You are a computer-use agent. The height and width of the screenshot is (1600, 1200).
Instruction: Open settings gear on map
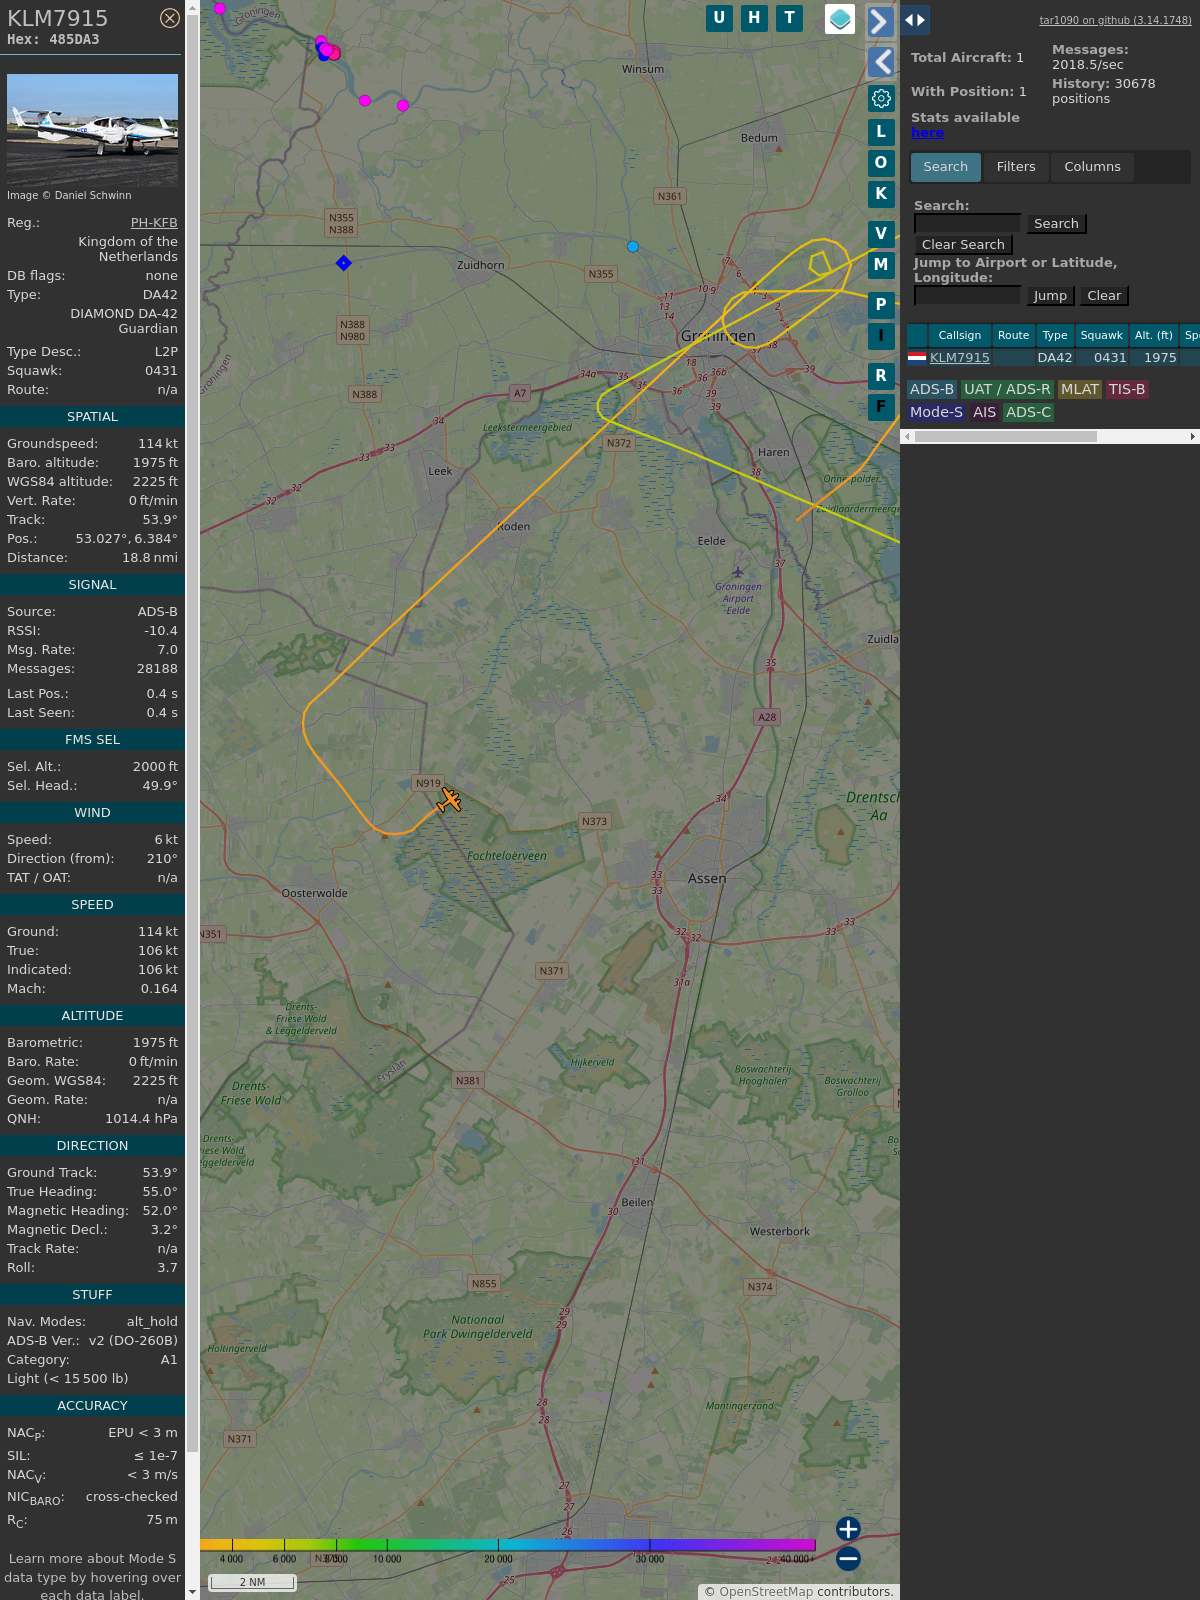pyautogui.click(x=881, y=98)
